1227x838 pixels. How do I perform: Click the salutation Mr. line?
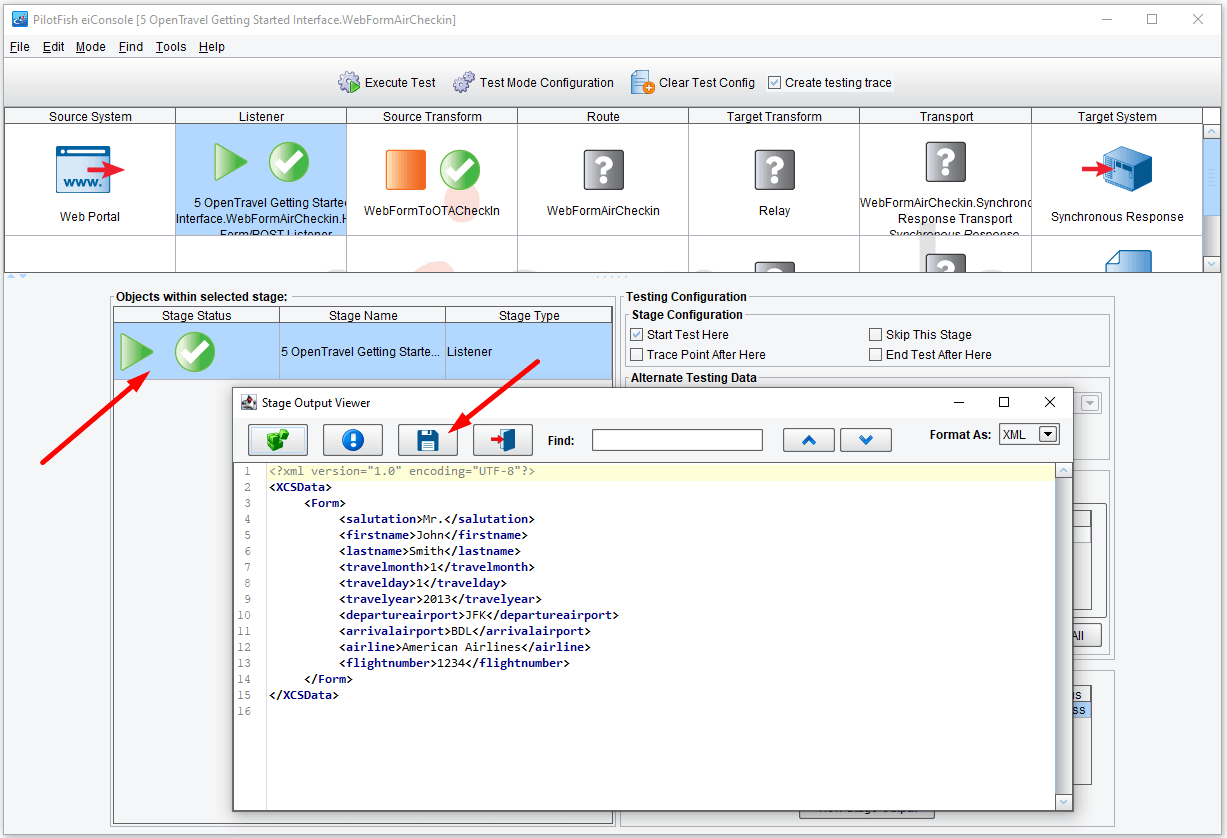click(437, 519)
